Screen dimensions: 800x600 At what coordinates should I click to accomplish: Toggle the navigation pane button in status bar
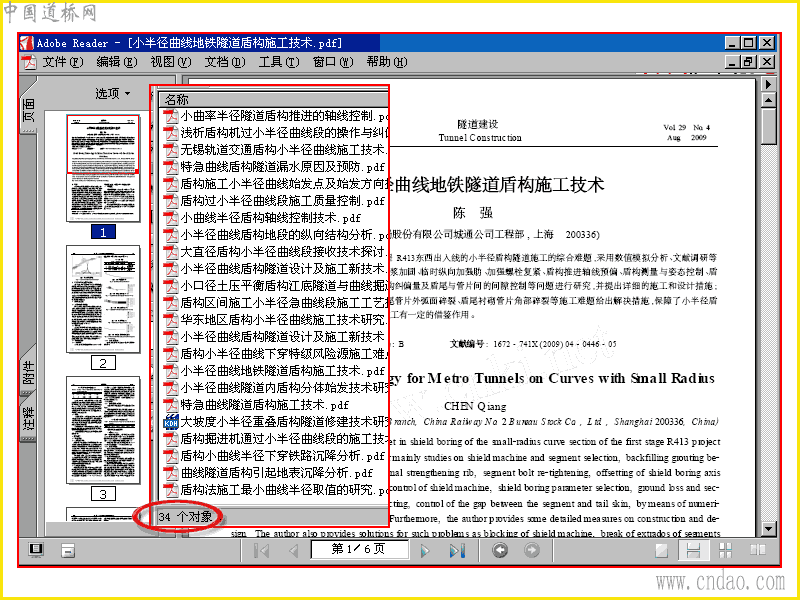tap(36, 550)
